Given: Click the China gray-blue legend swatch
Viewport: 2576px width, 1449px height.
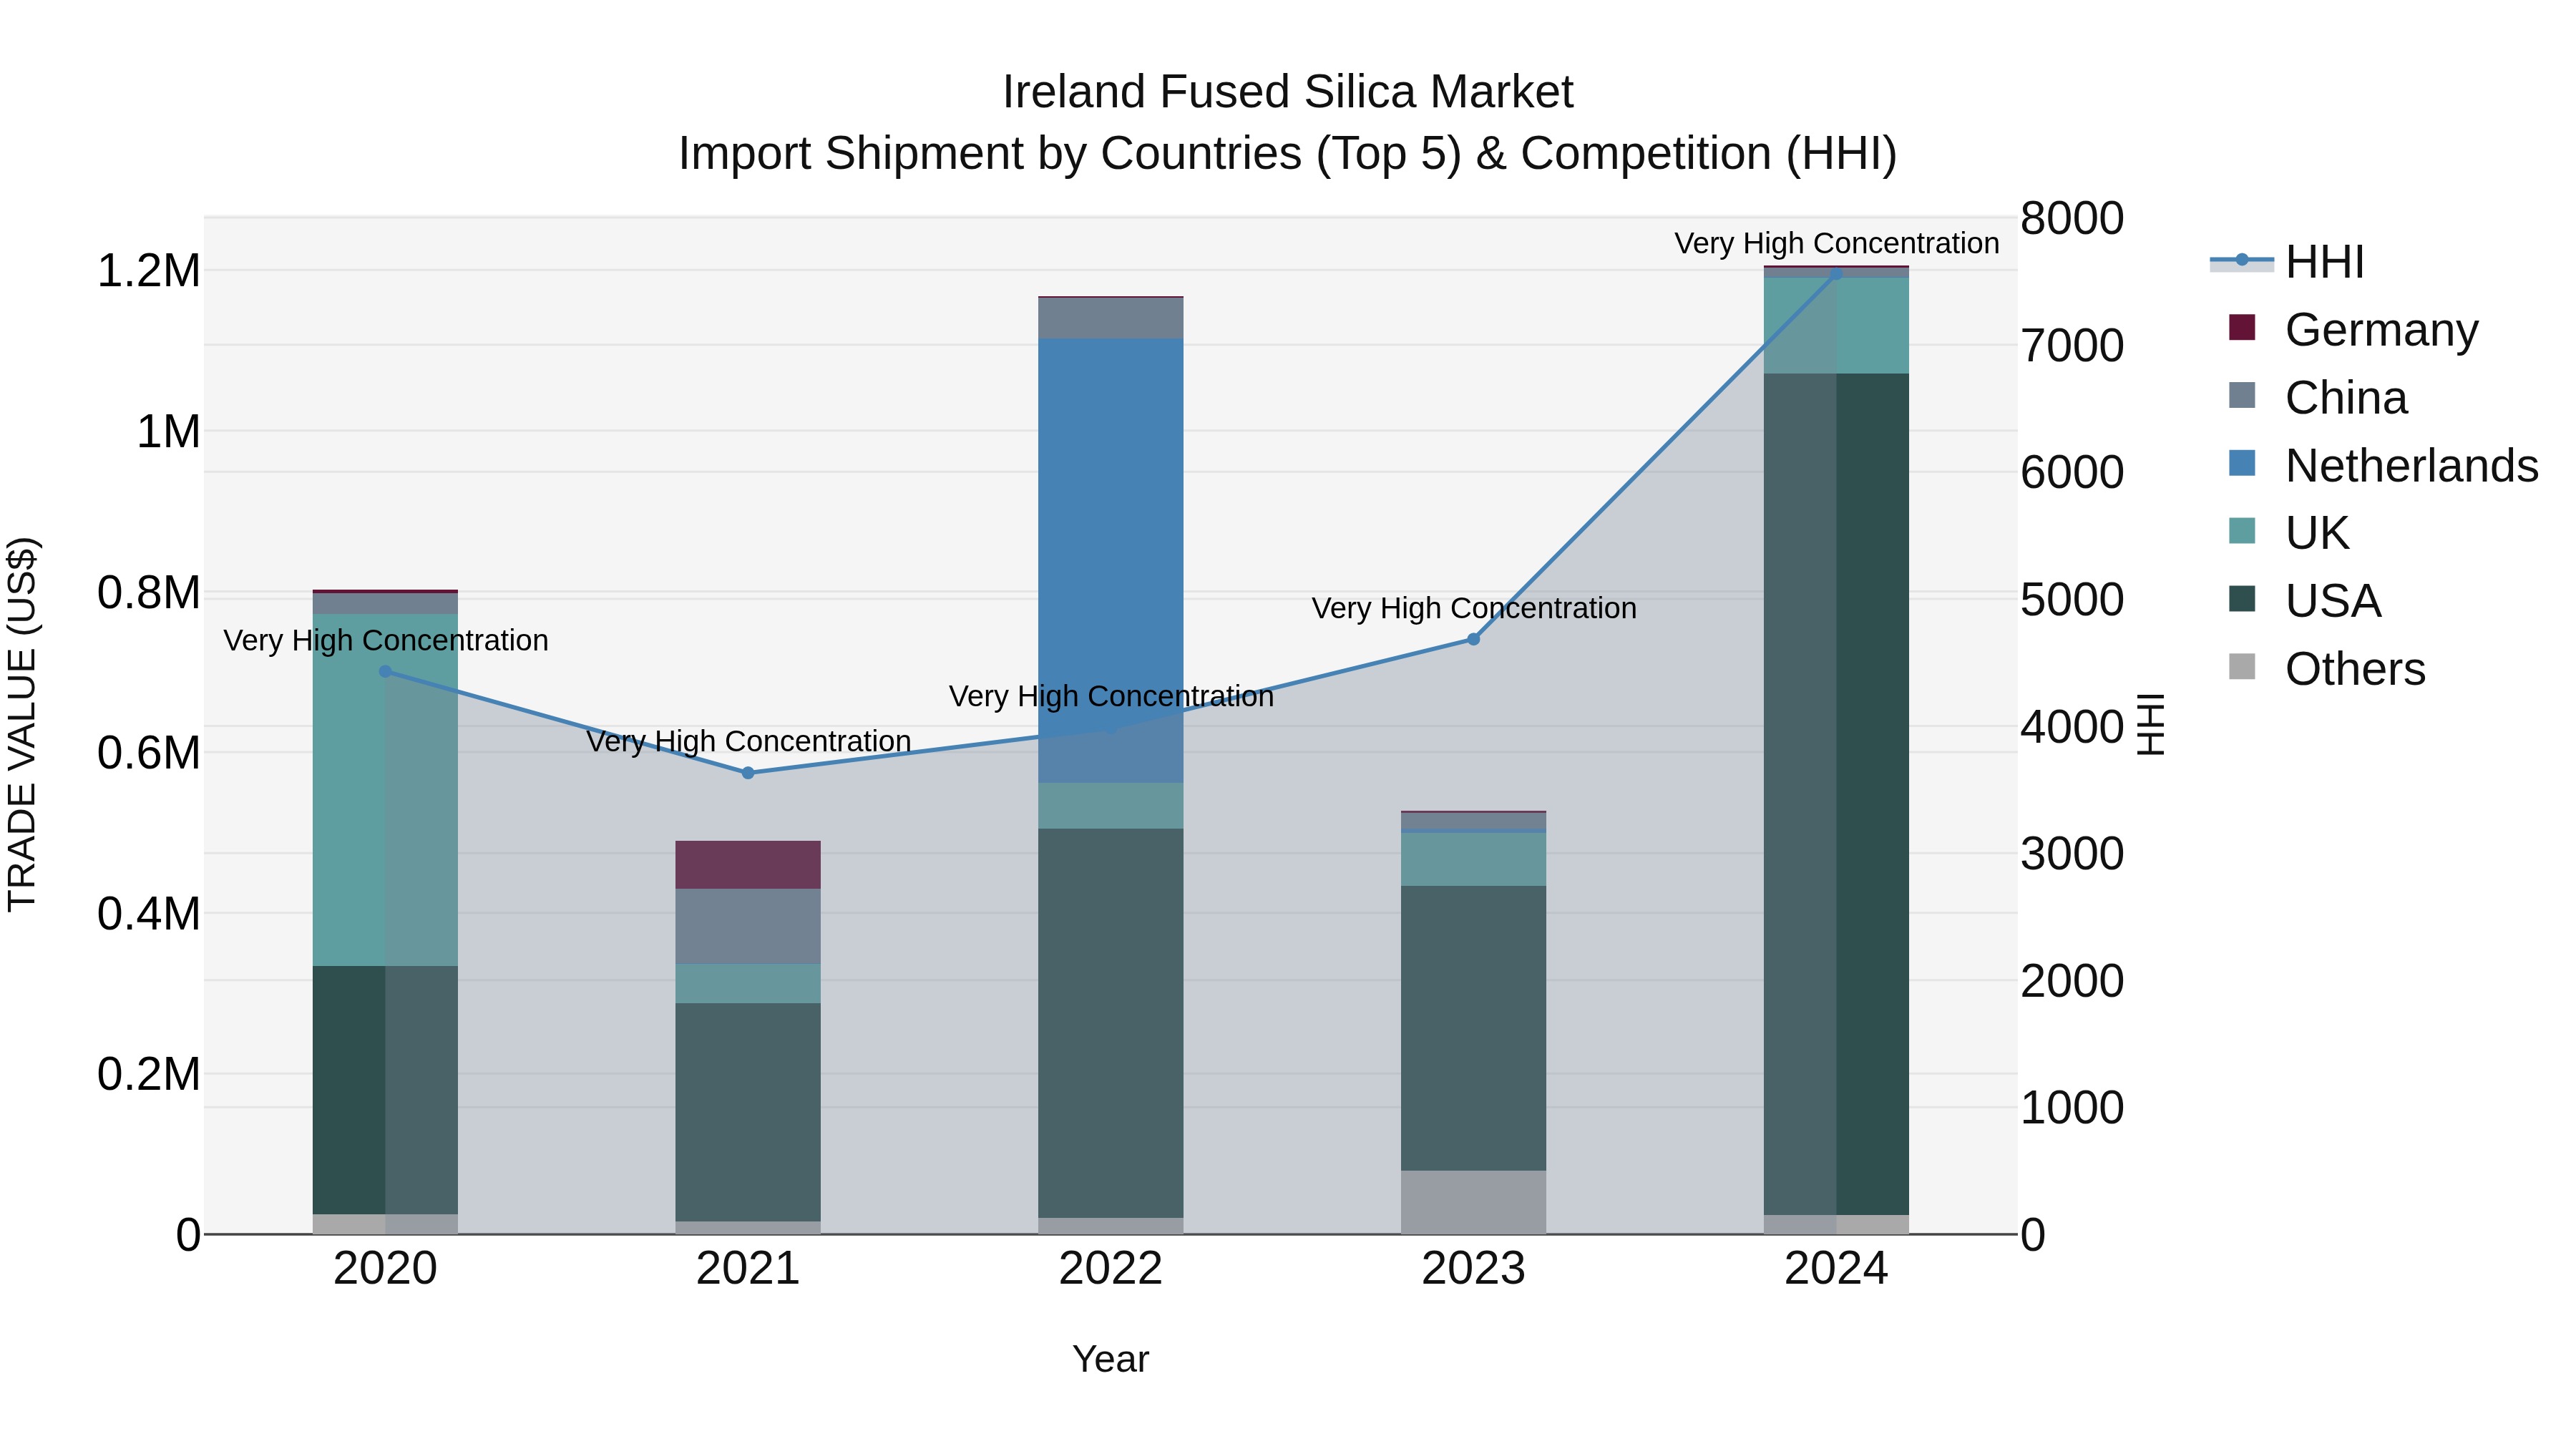Looking at the screenshot, I should [2242, 395].
